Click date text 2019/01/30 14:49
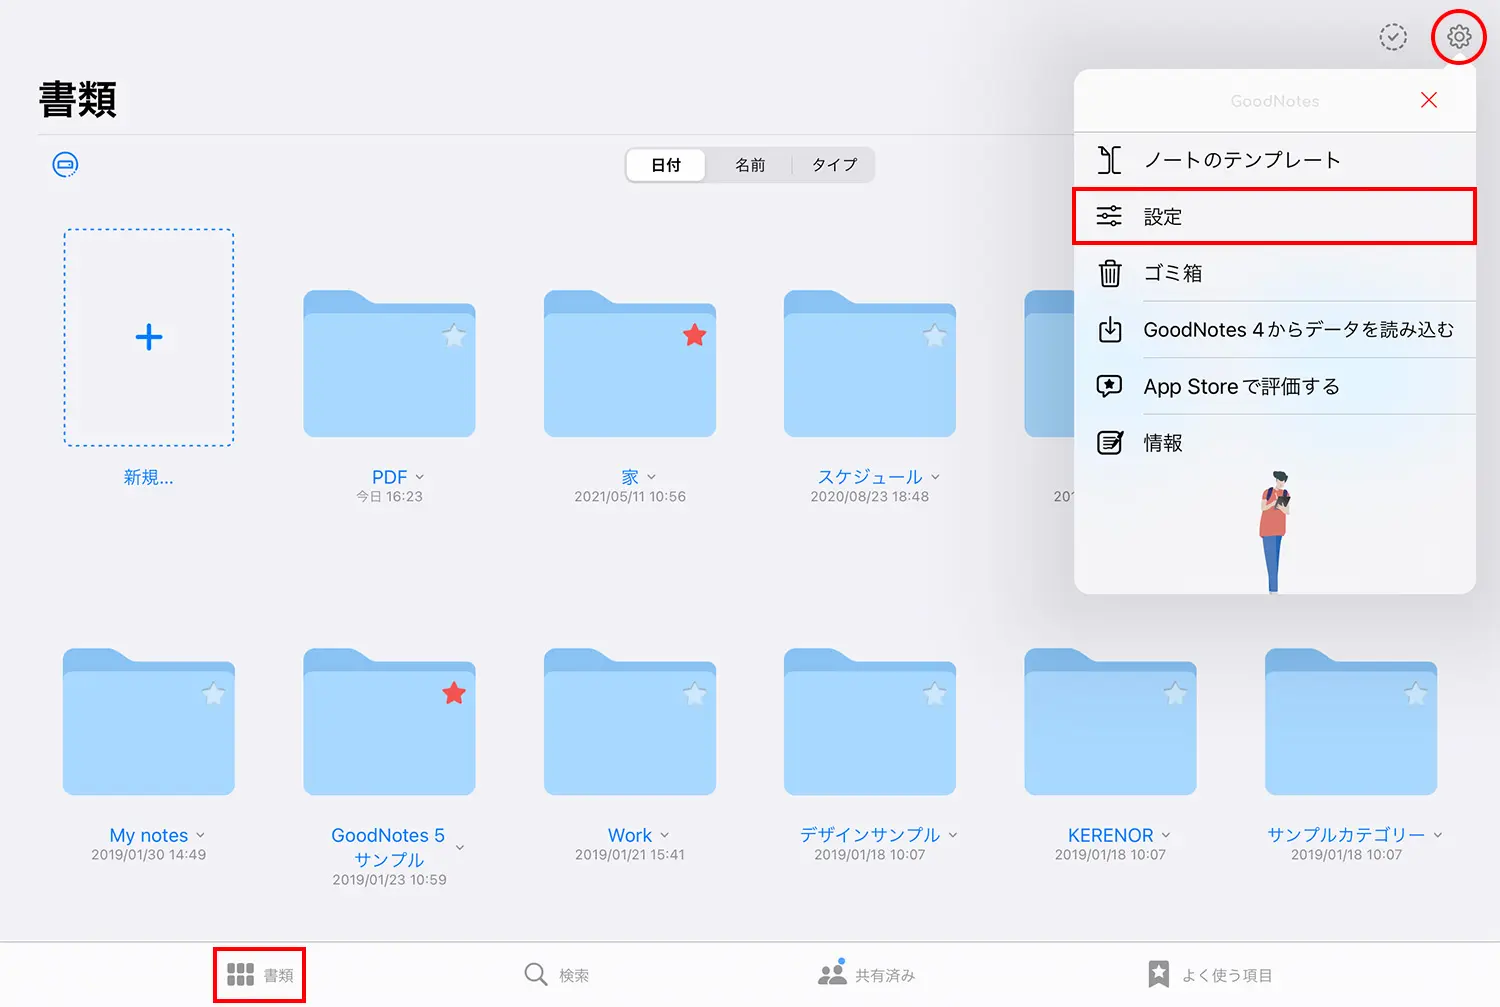The height and width of the screenshot is (1007, 1500). point(149,855)
